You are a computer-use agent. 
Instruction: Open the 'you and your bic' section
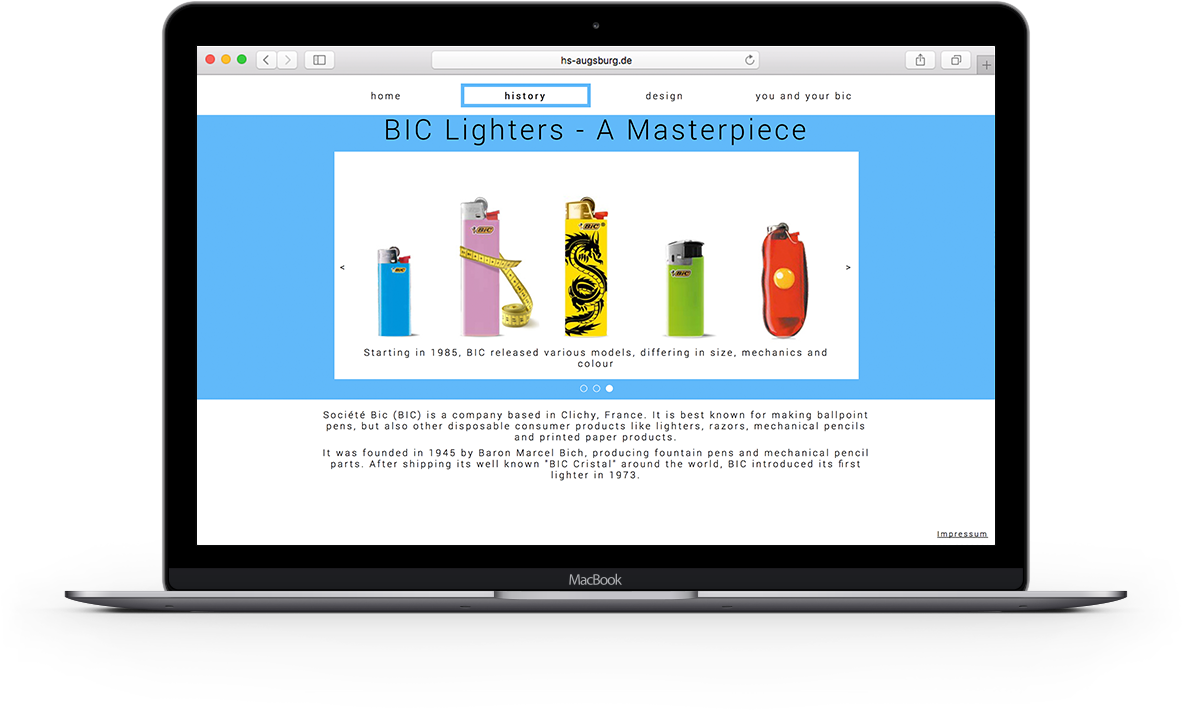coord(803,95)
